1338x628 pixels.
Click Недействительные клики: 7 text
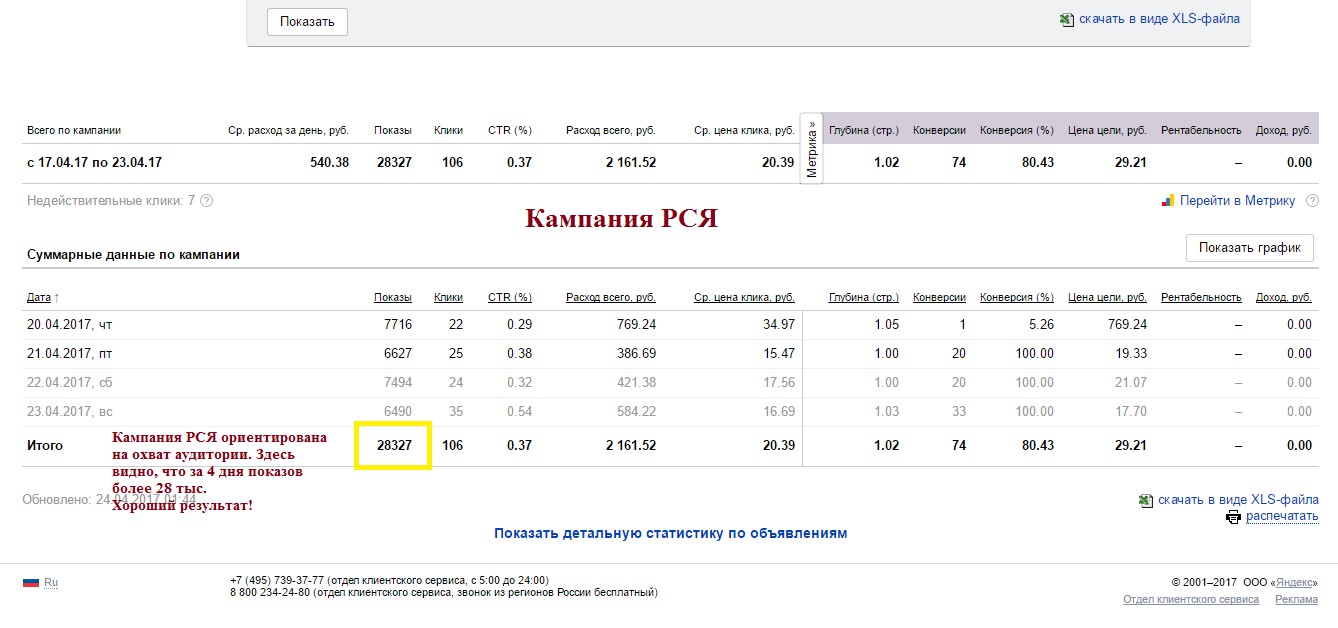coord(111,201)
